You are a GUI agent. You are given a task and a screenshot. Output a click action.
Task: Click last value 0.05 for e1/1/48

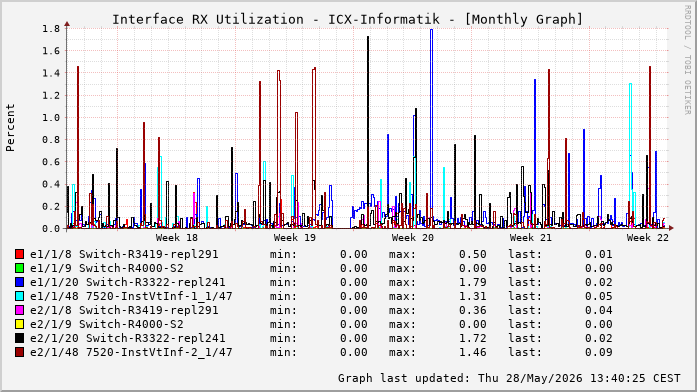598,296
